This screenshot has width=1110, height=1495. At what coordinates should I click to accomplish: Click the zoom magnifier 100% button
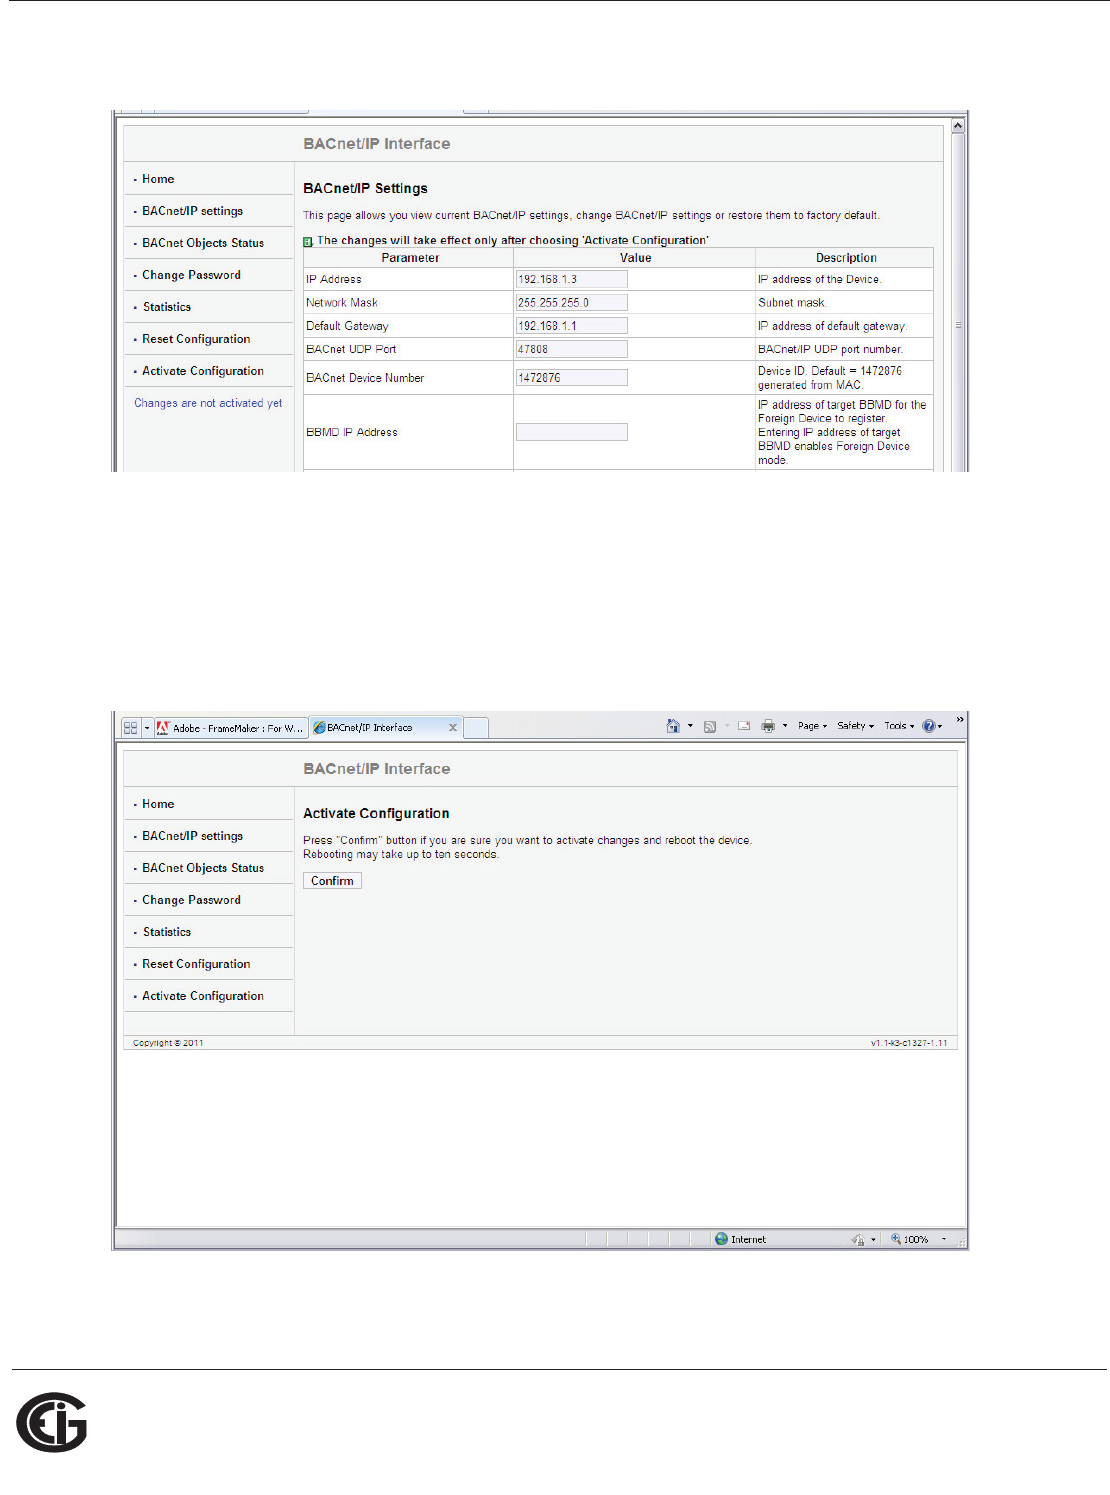pyautogui.click(x=910, y=1239)
